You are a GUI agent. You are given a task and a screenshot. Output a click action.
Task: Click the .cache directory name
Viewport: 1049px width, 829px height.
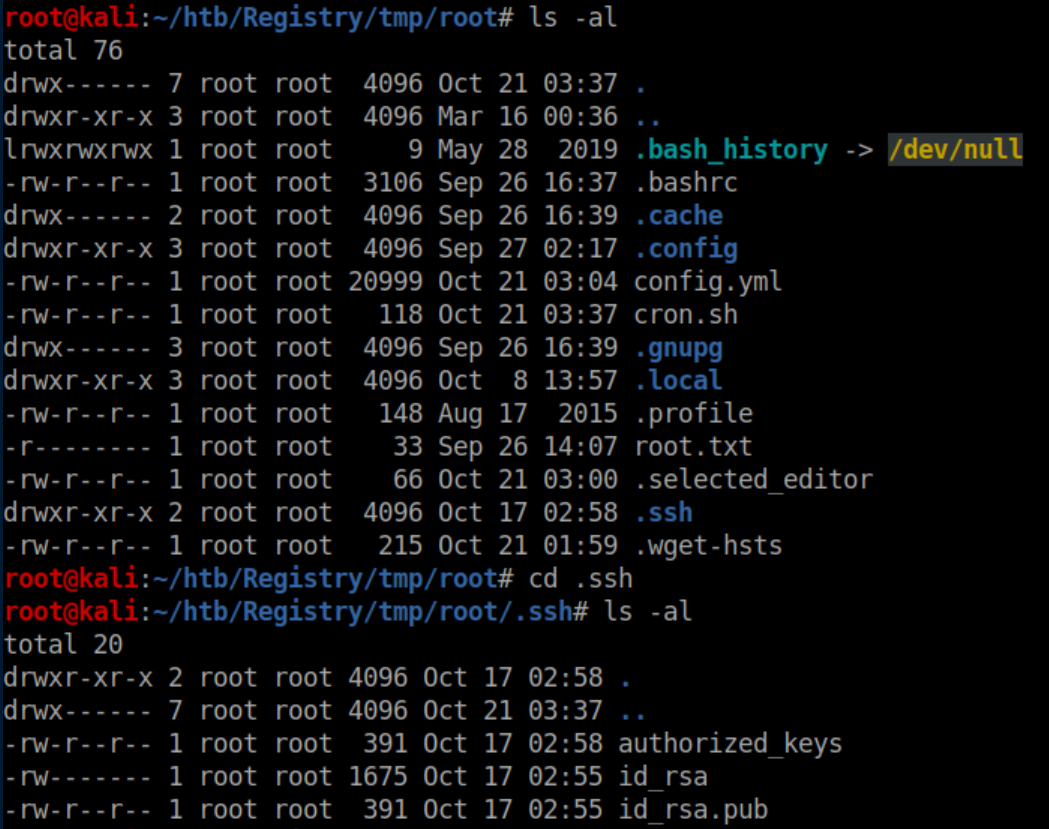coord(678,216)
